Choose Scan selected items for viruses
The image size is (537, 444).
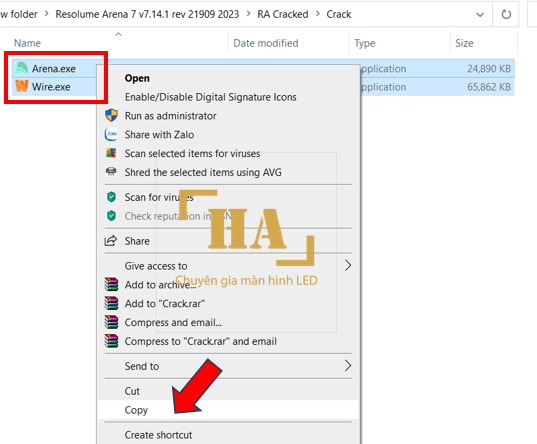tap(192, 153)
